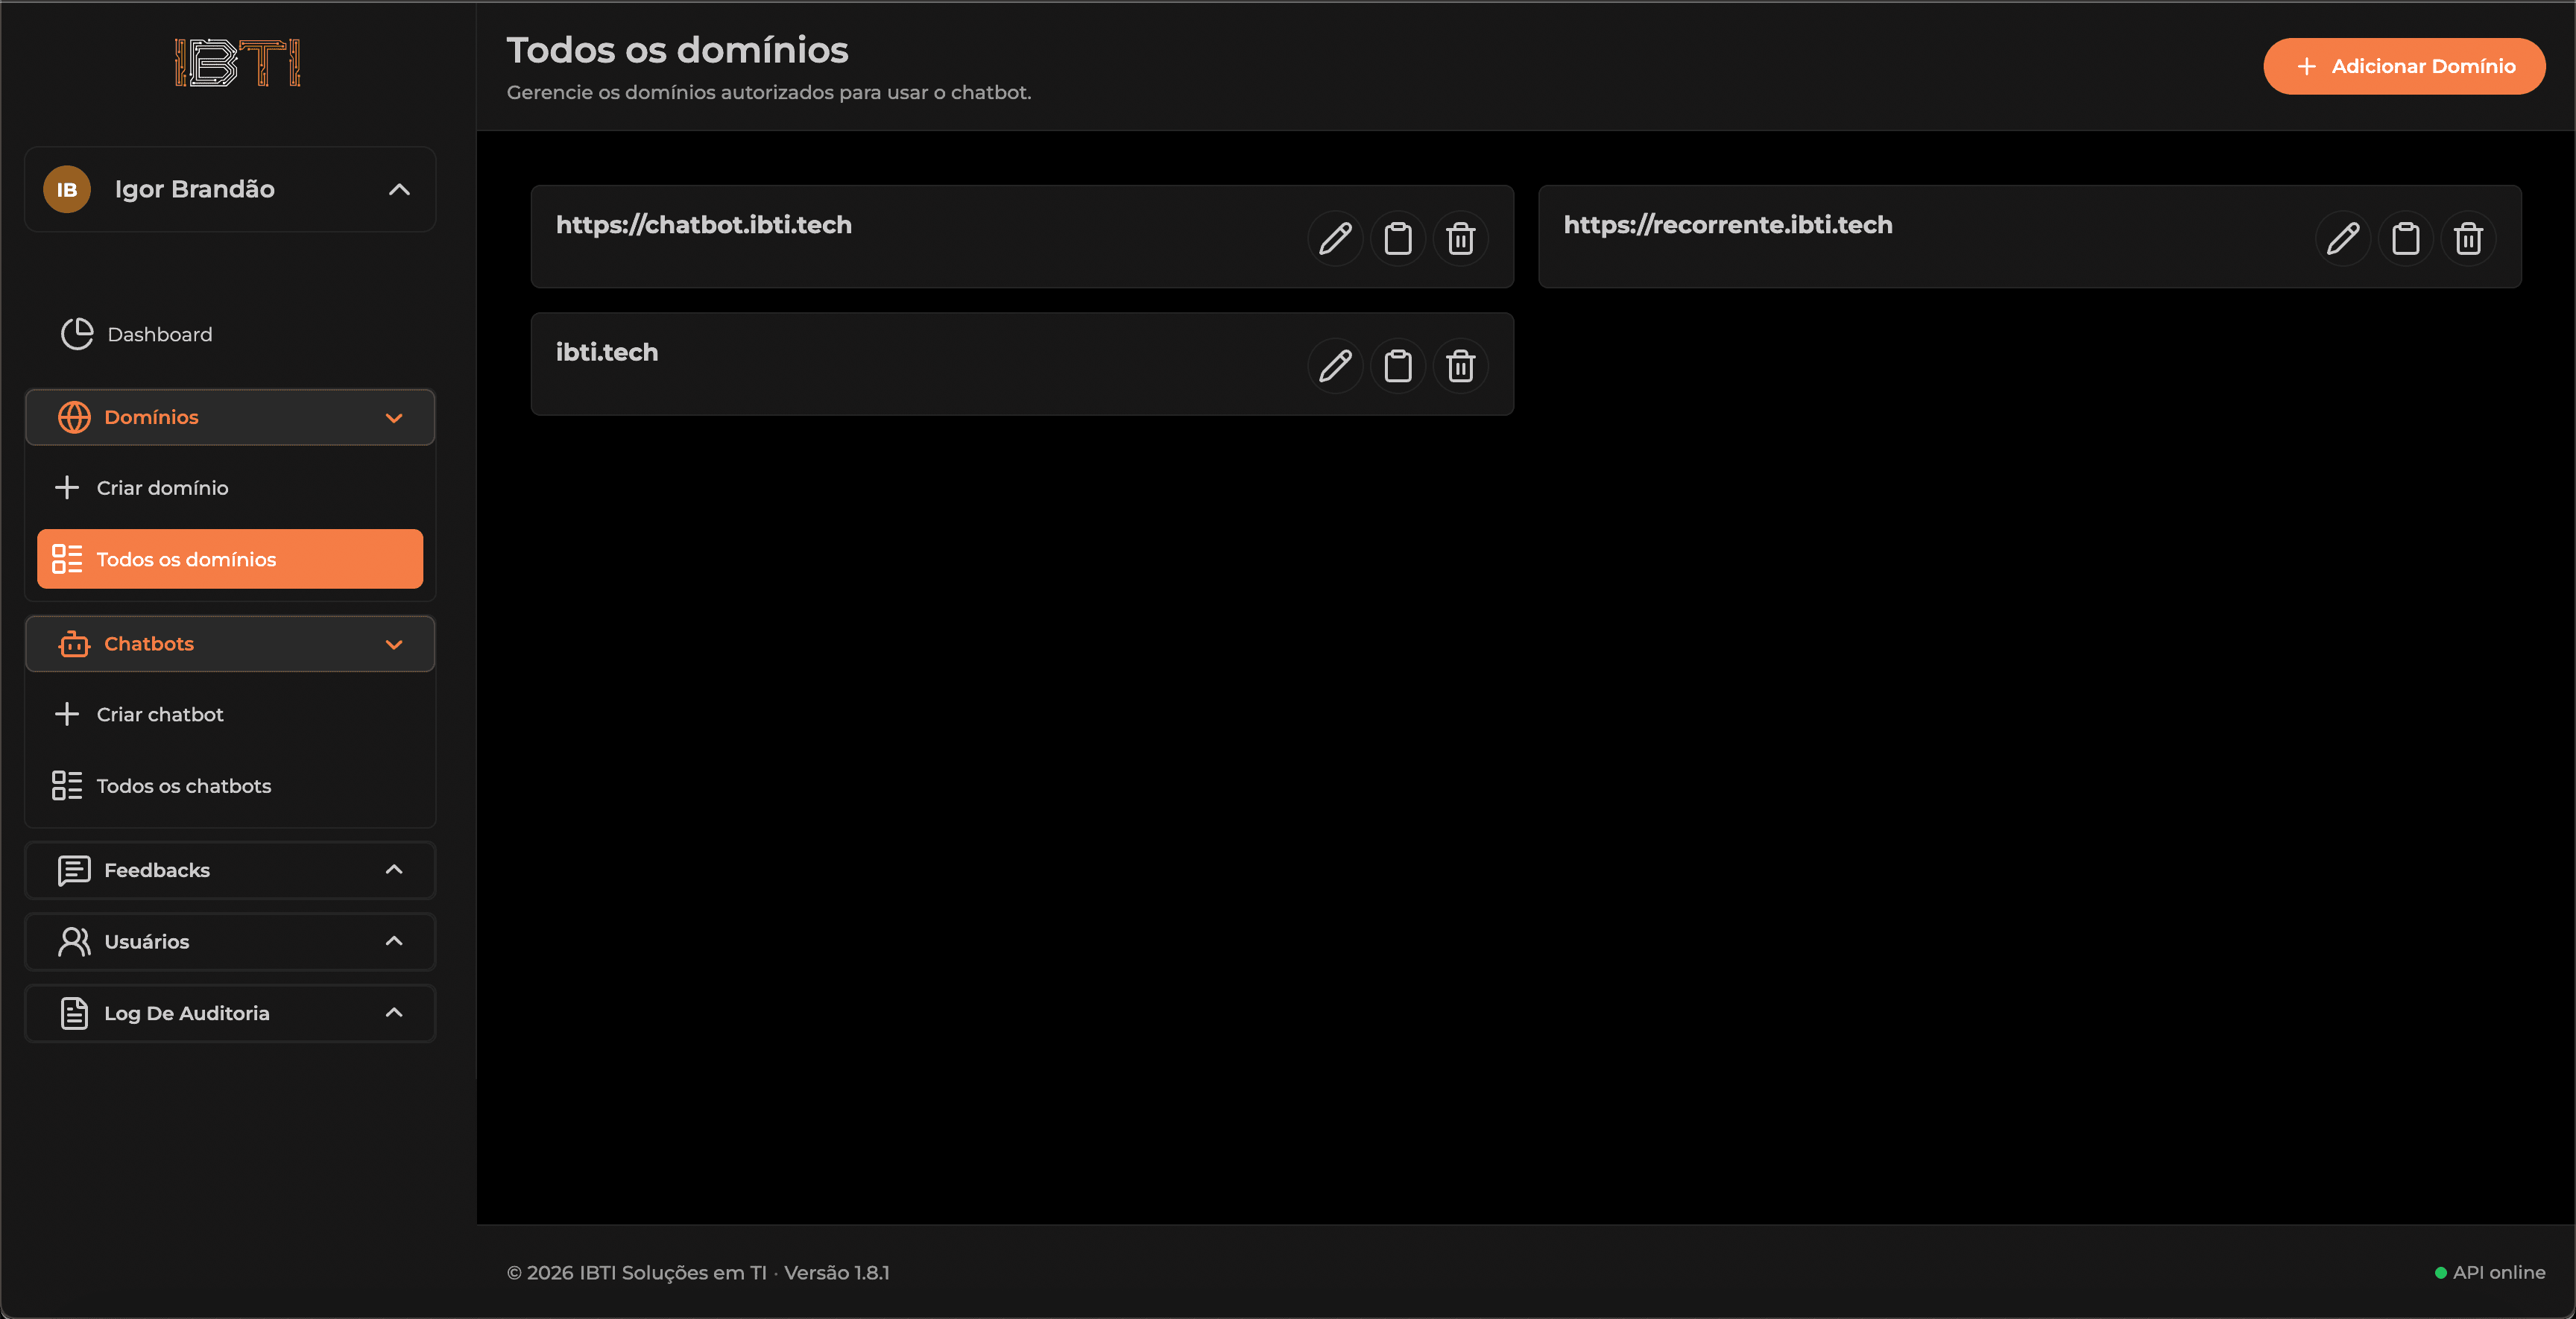The image size is (2576, 1319).
Task: Switch to Todos os domínios in the sidebar
Action: pos(186,559)
